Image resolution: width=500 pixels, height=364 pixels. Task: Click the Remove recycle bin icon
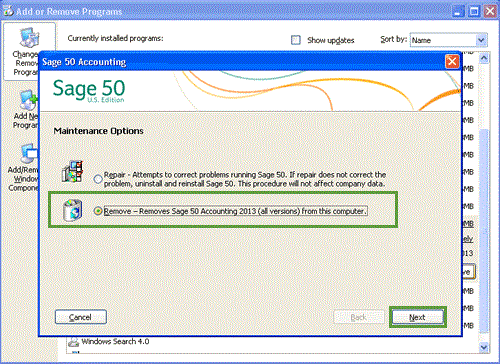pos(73,210)
